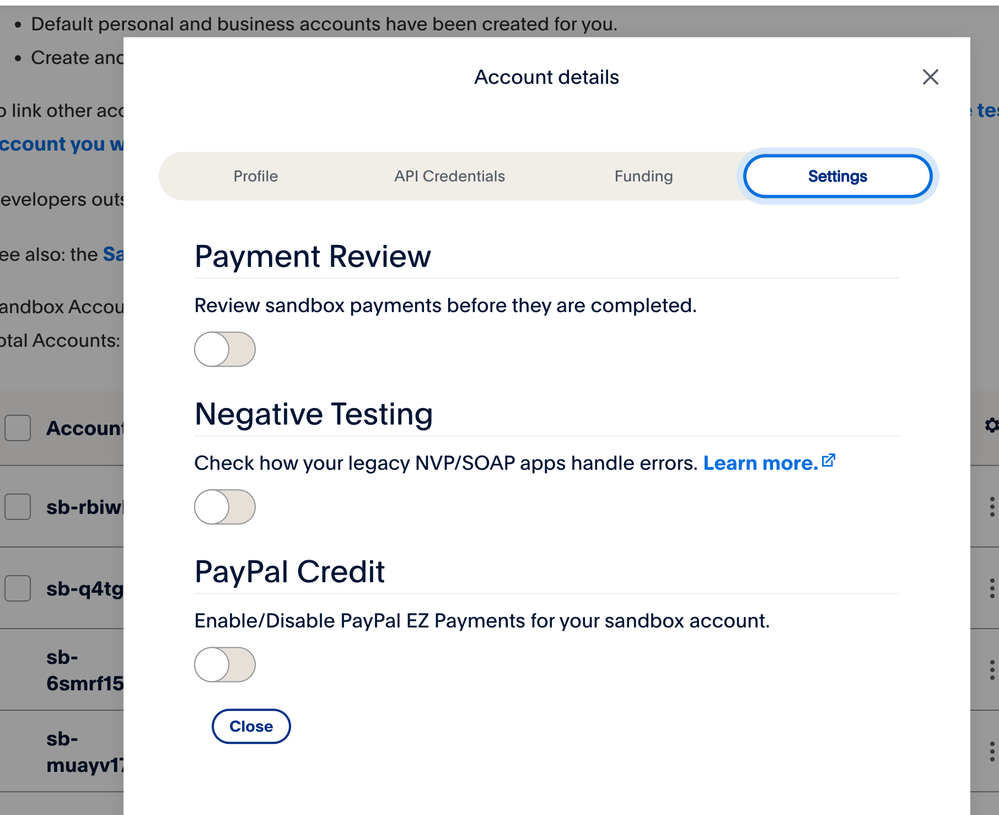Open the three-dot menu for sb-q4tg row
999x815 pixels.
pyautogui.click(x=991, y=588)
